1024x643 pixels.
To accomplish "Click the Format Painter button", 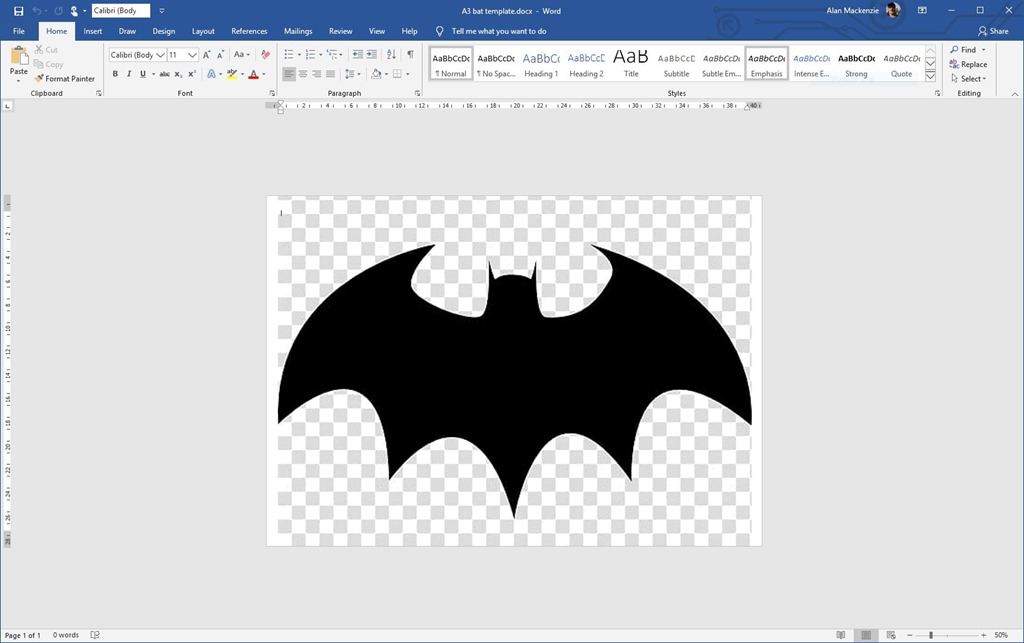I will [65, 78].
